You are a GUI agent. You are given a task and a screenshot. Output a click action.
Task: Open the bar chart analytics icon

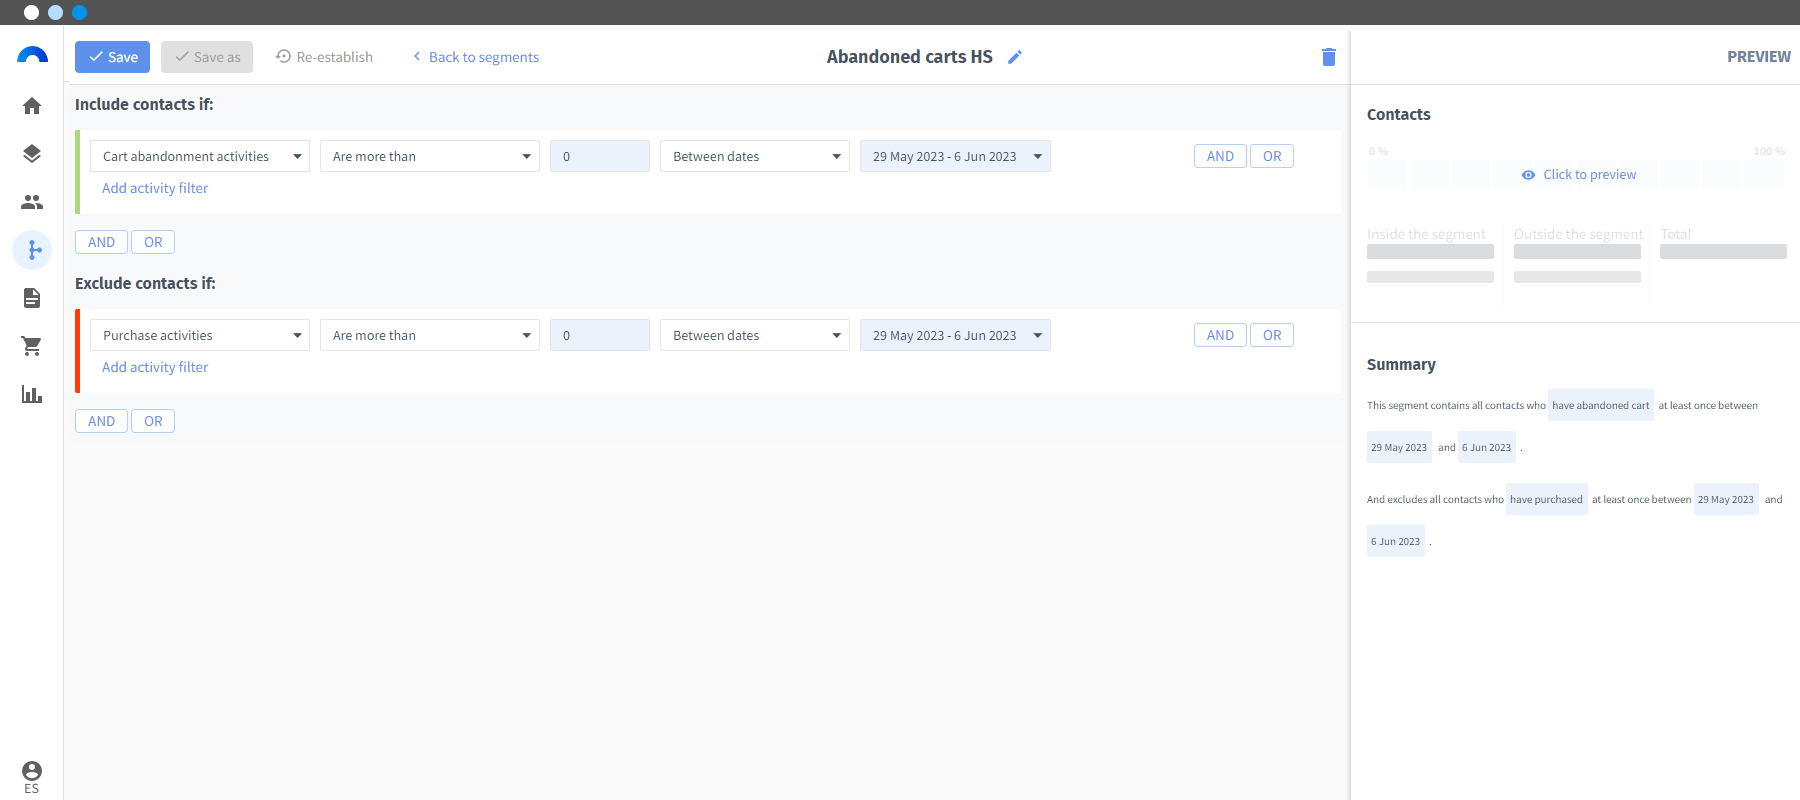click(32, 394)
